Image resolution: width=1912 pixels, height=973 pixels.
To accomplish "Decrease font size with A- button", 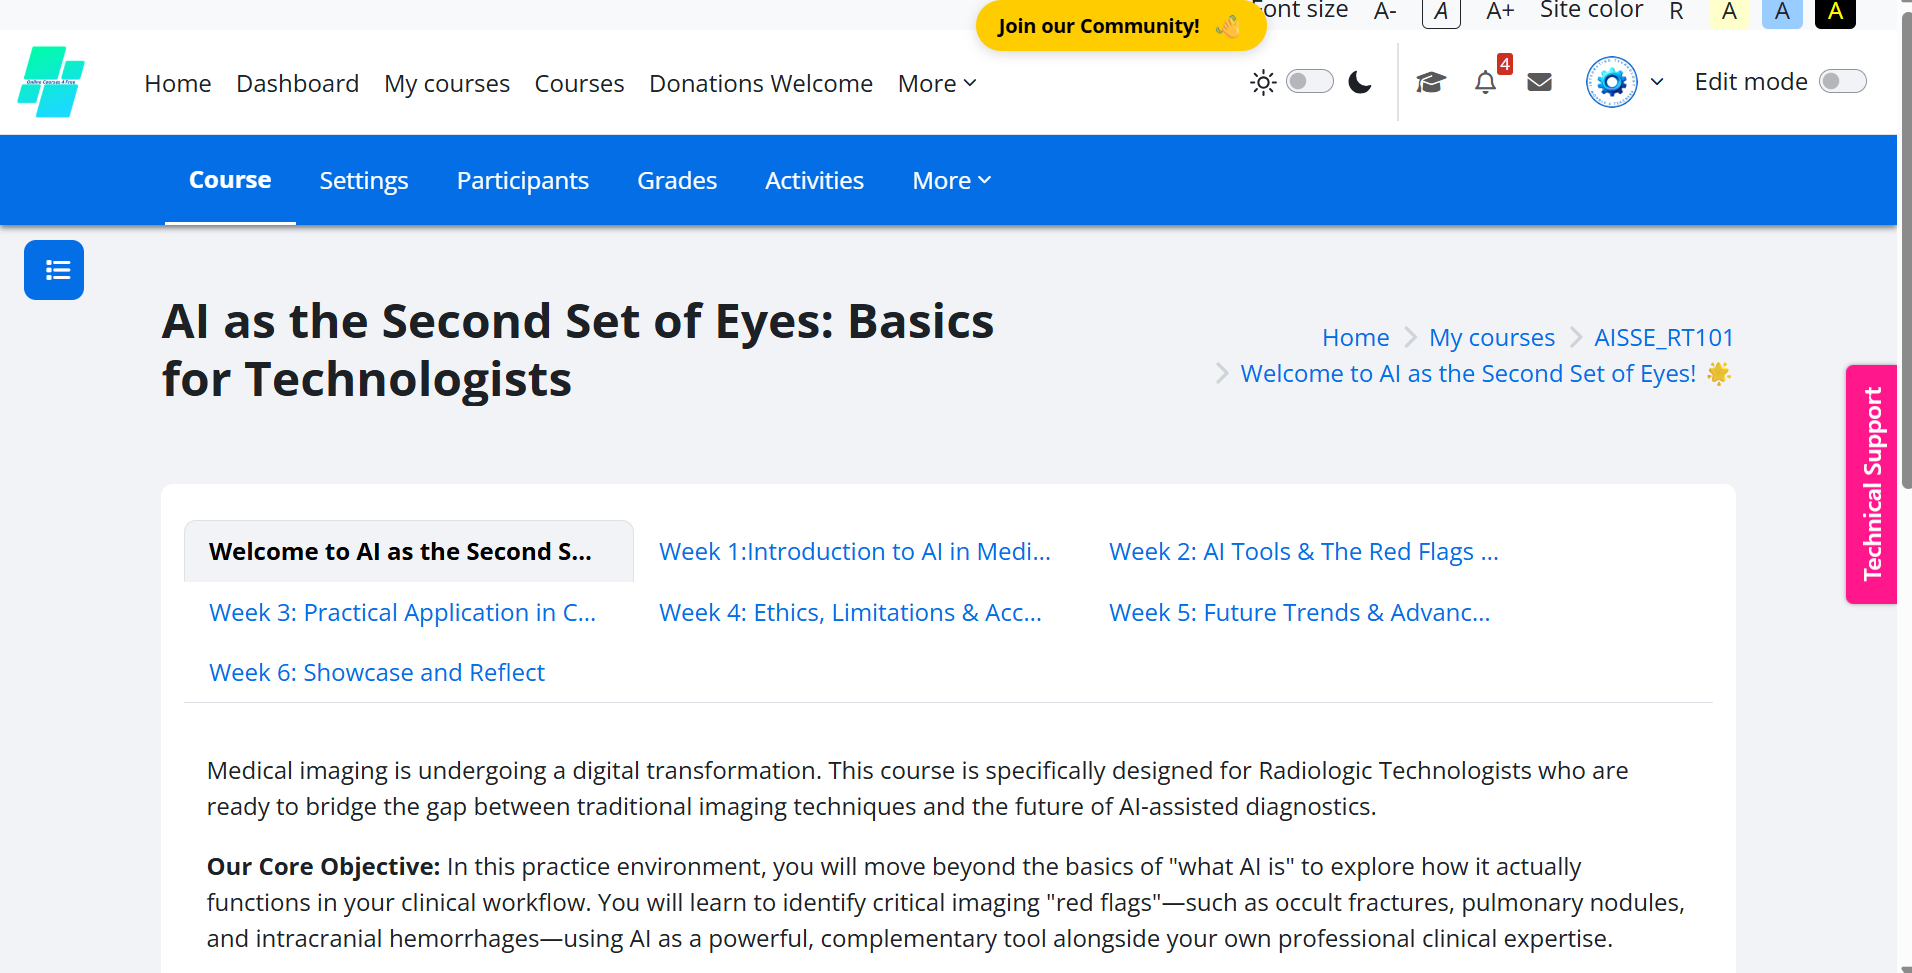I will [1385, 11].
